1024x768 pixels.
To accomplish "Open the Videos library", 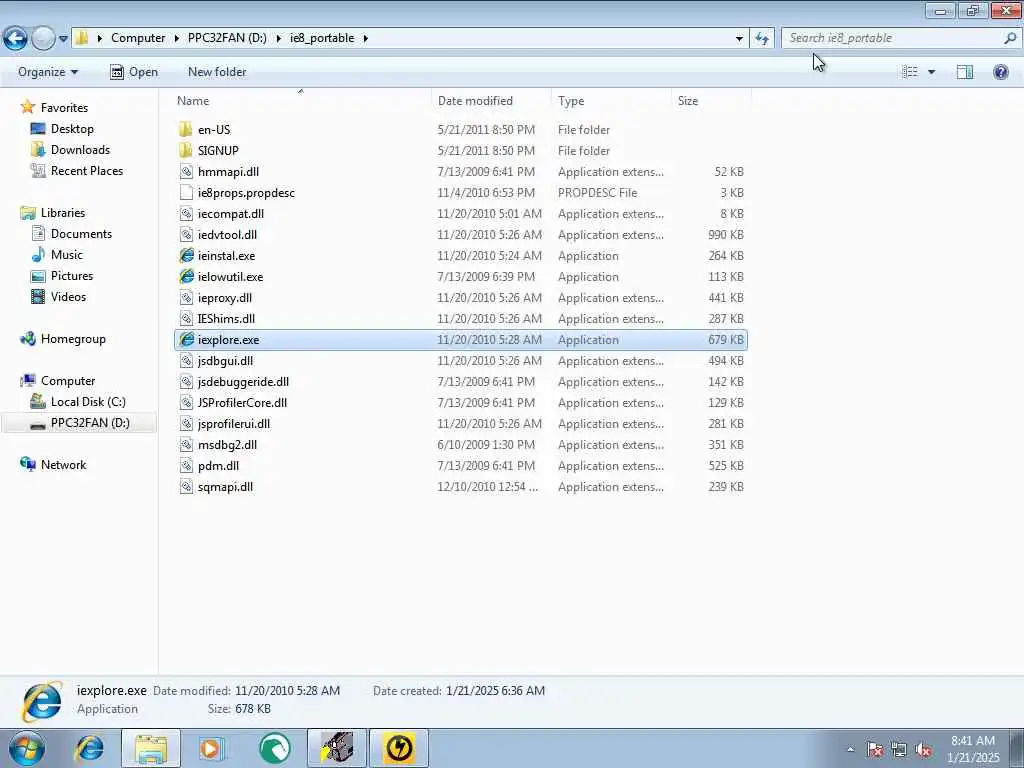I will point(68,296).
